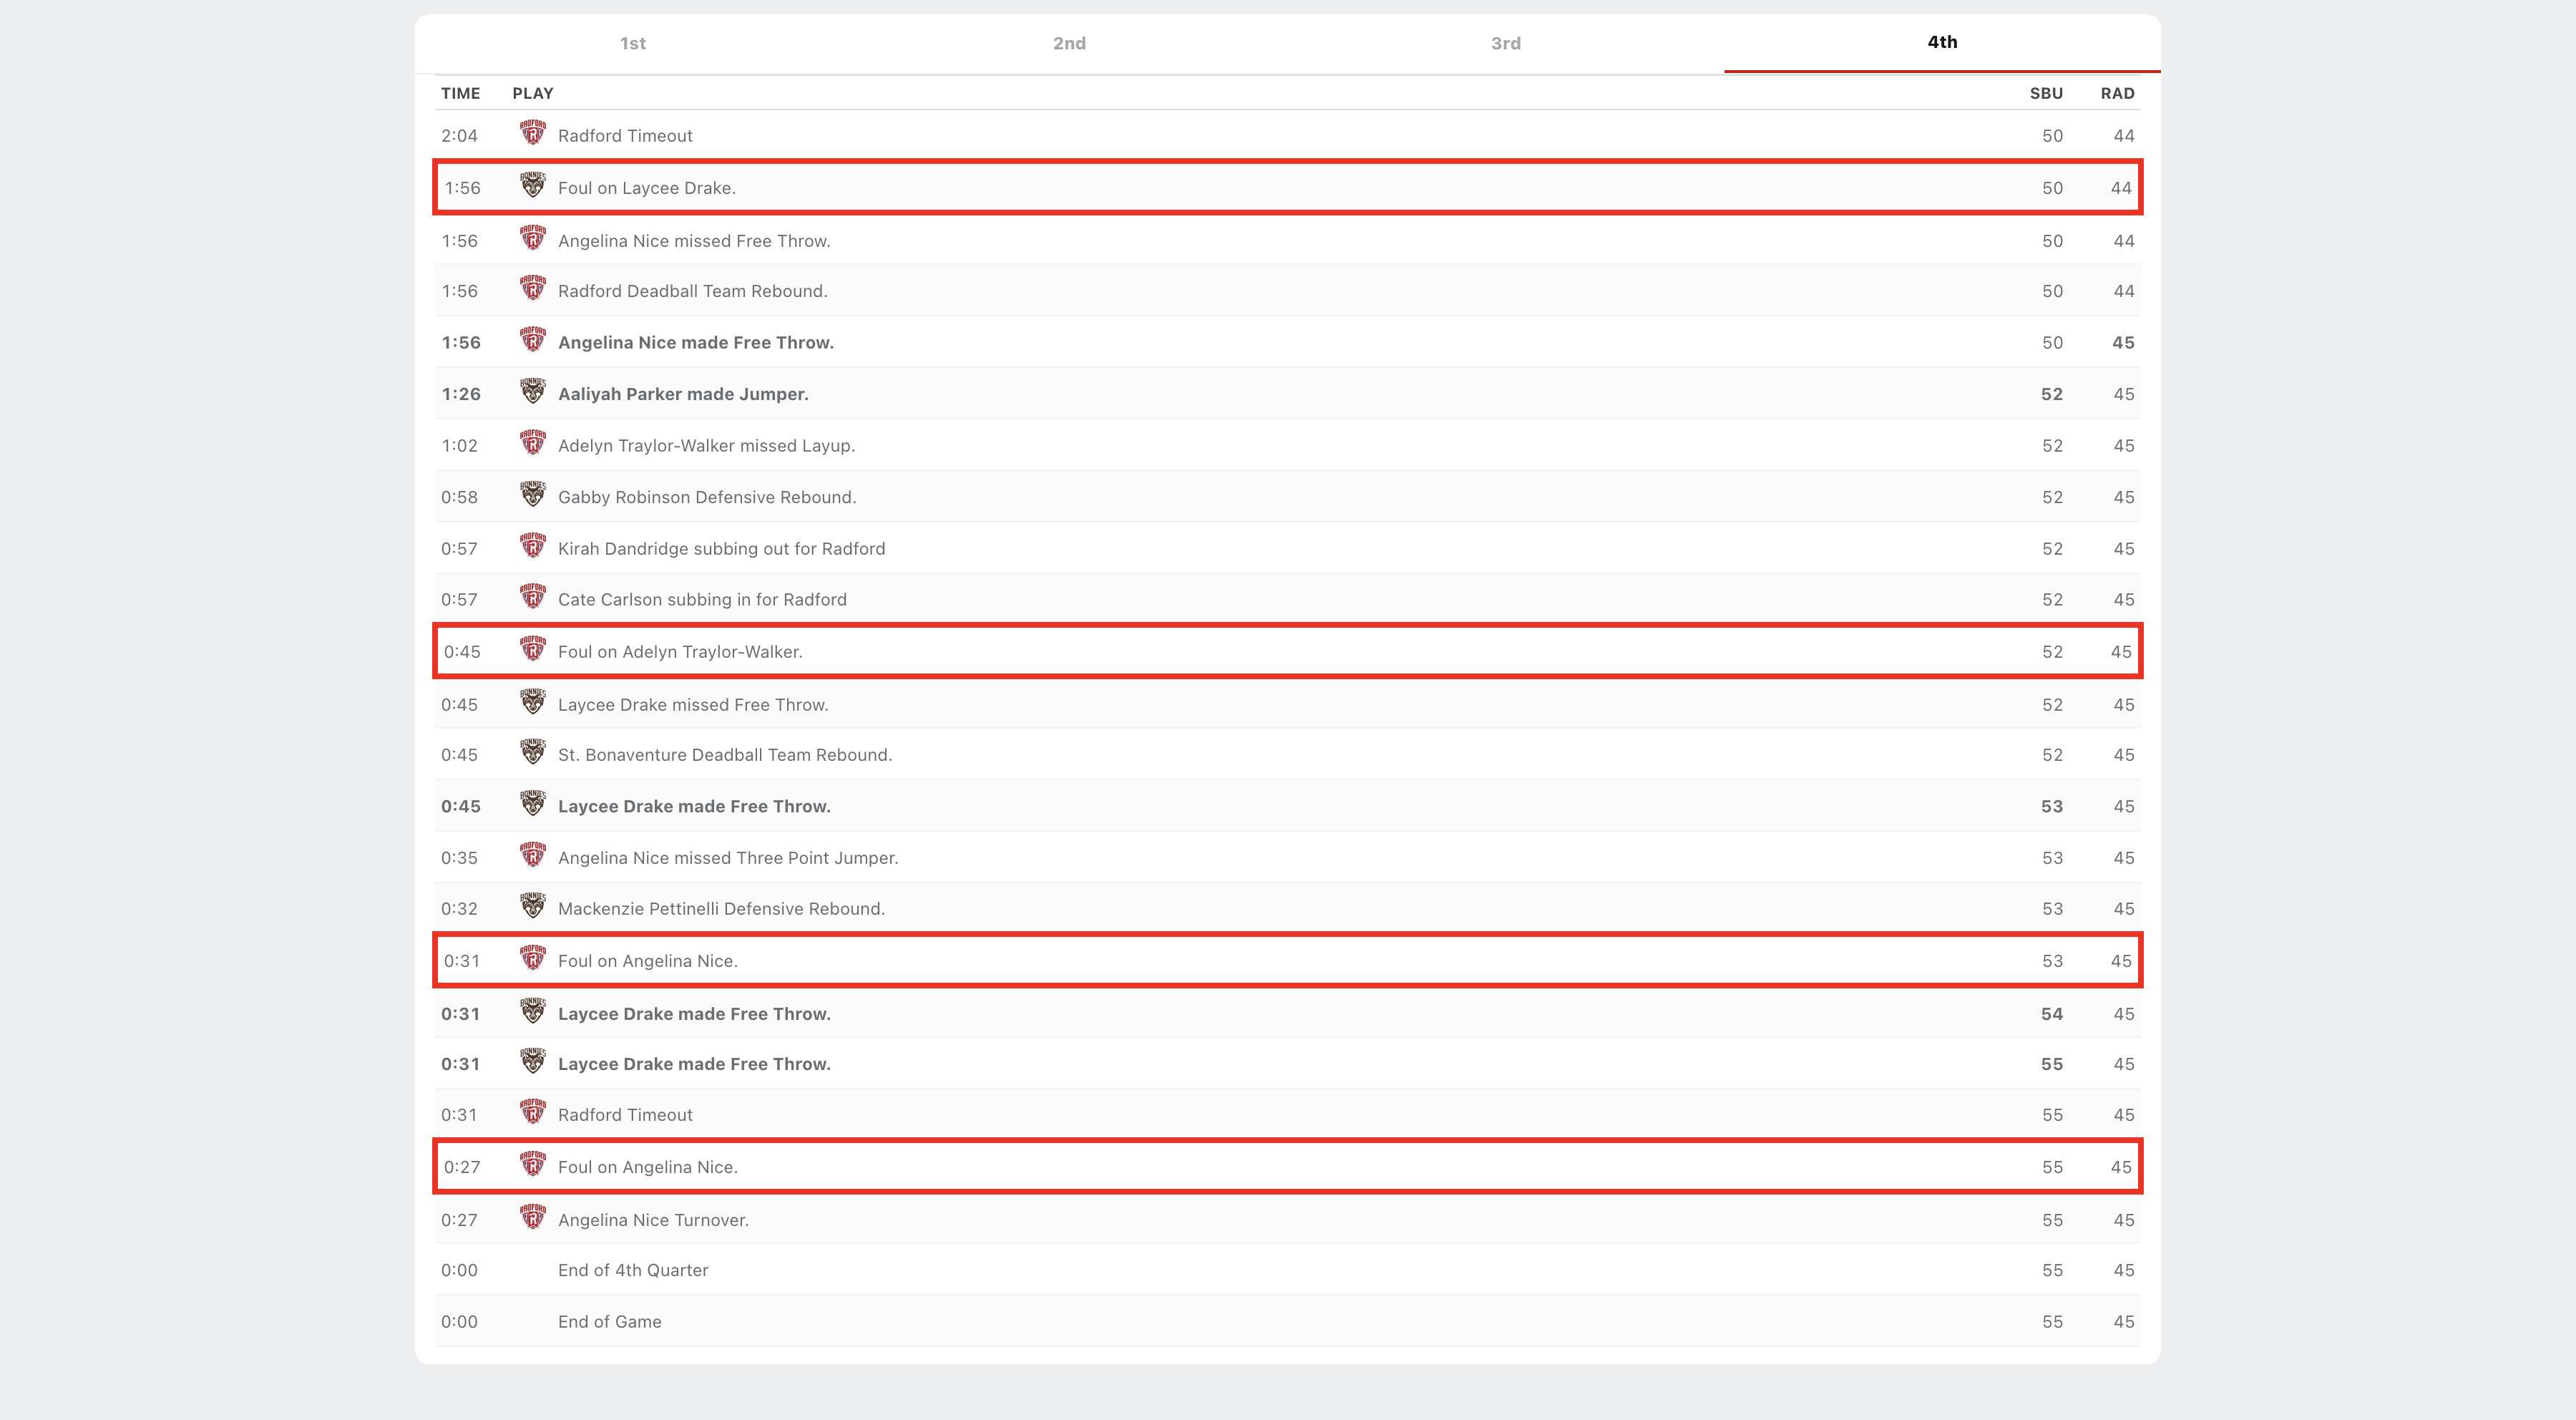
Task: Click Radford logo next to Angelina Nice Turnover
Action: click(533, 1217)
